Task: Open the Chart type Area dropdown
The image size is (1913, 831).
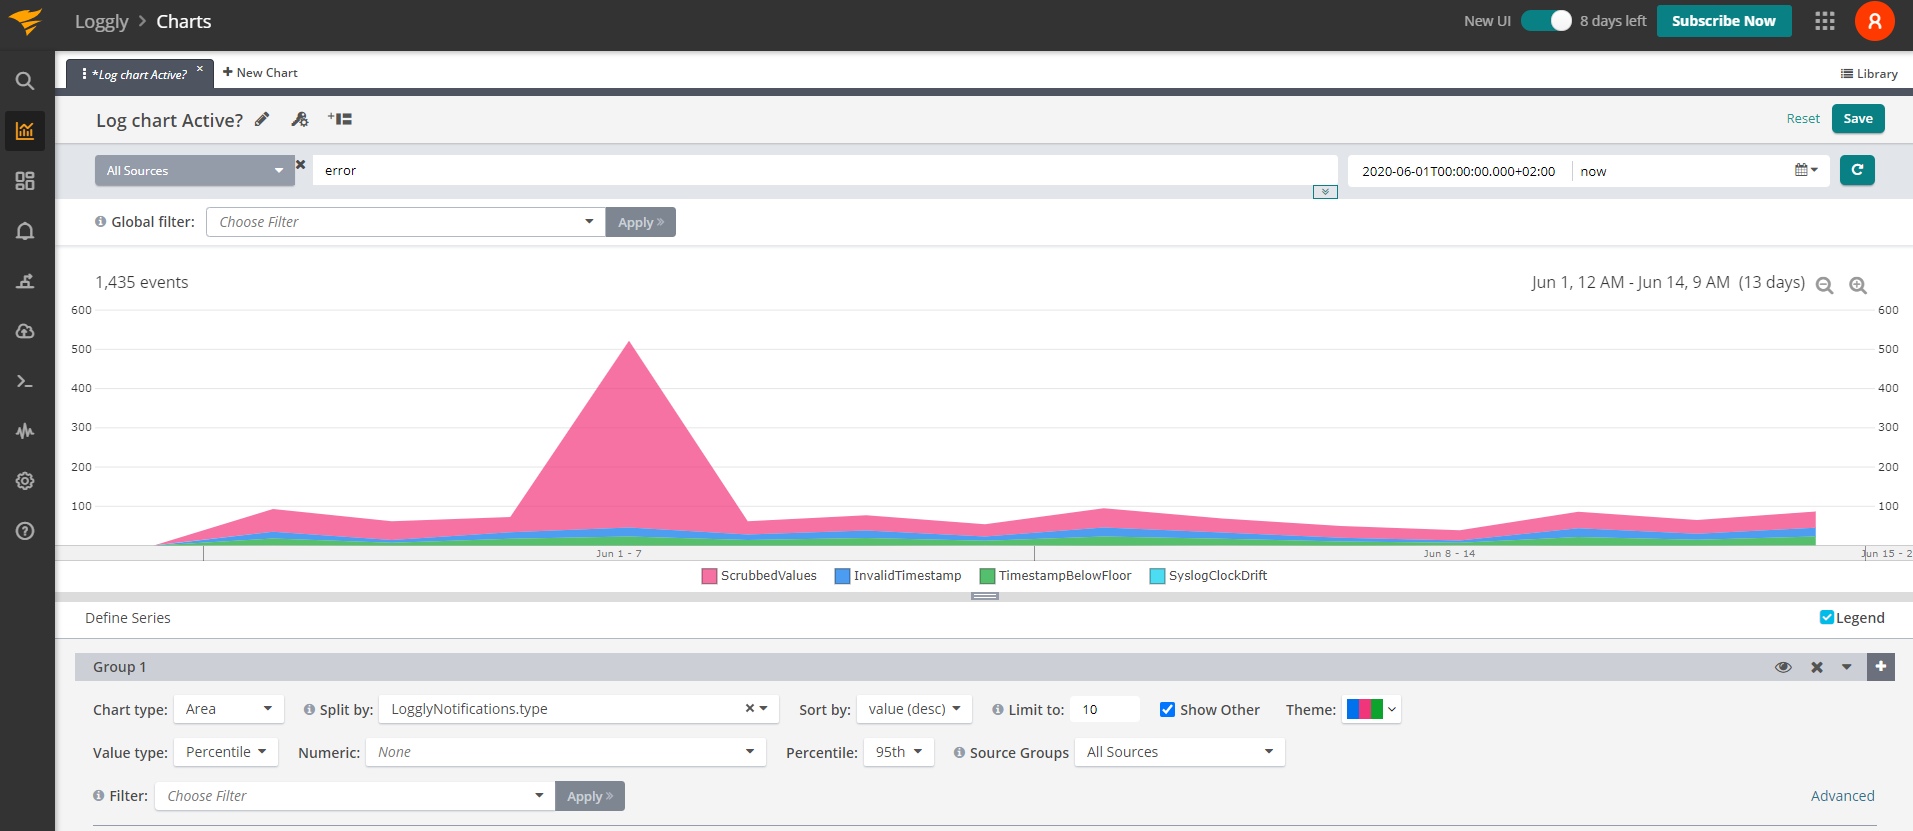Action: tap(229, 709)
